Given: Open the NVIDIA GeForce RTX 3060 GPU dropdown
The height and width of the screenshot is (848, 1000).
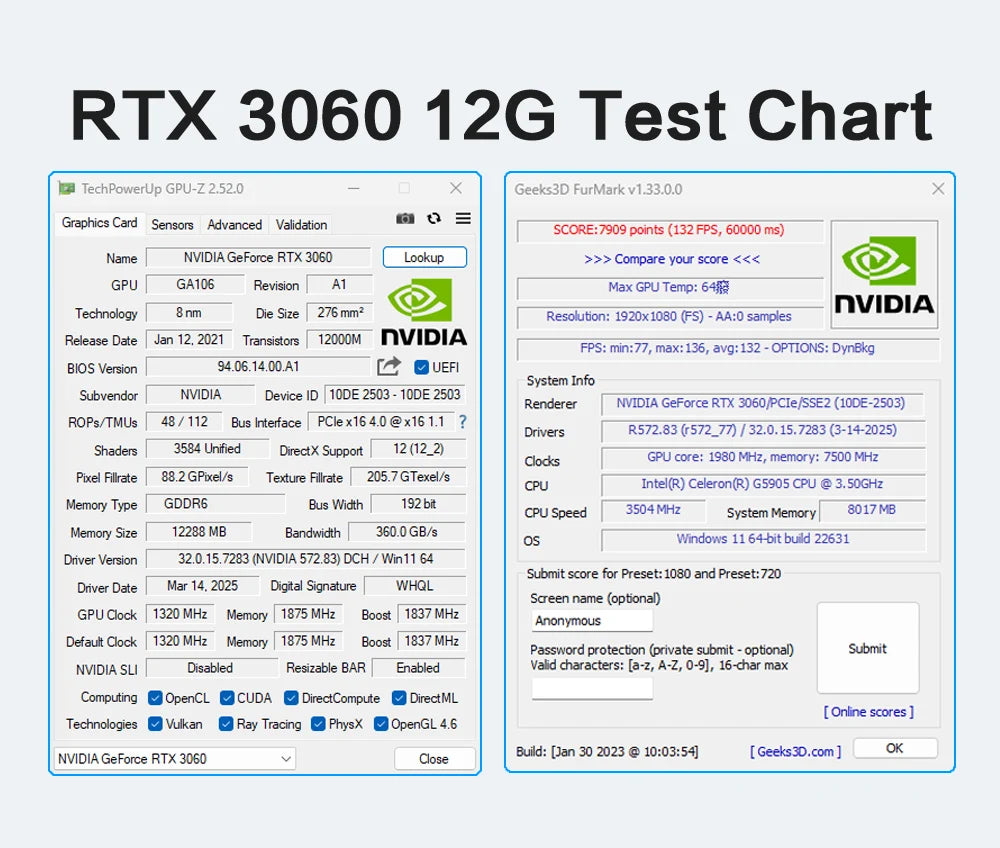Looking at the screenshot, I should click(x=175, y=759).
